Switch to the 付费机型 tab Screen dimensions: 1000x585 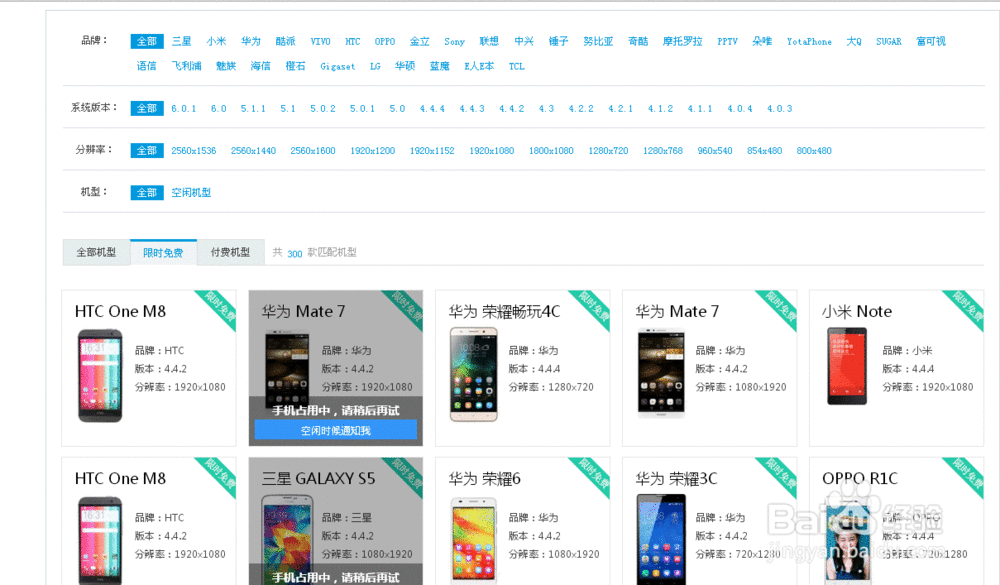pos(230,253)
